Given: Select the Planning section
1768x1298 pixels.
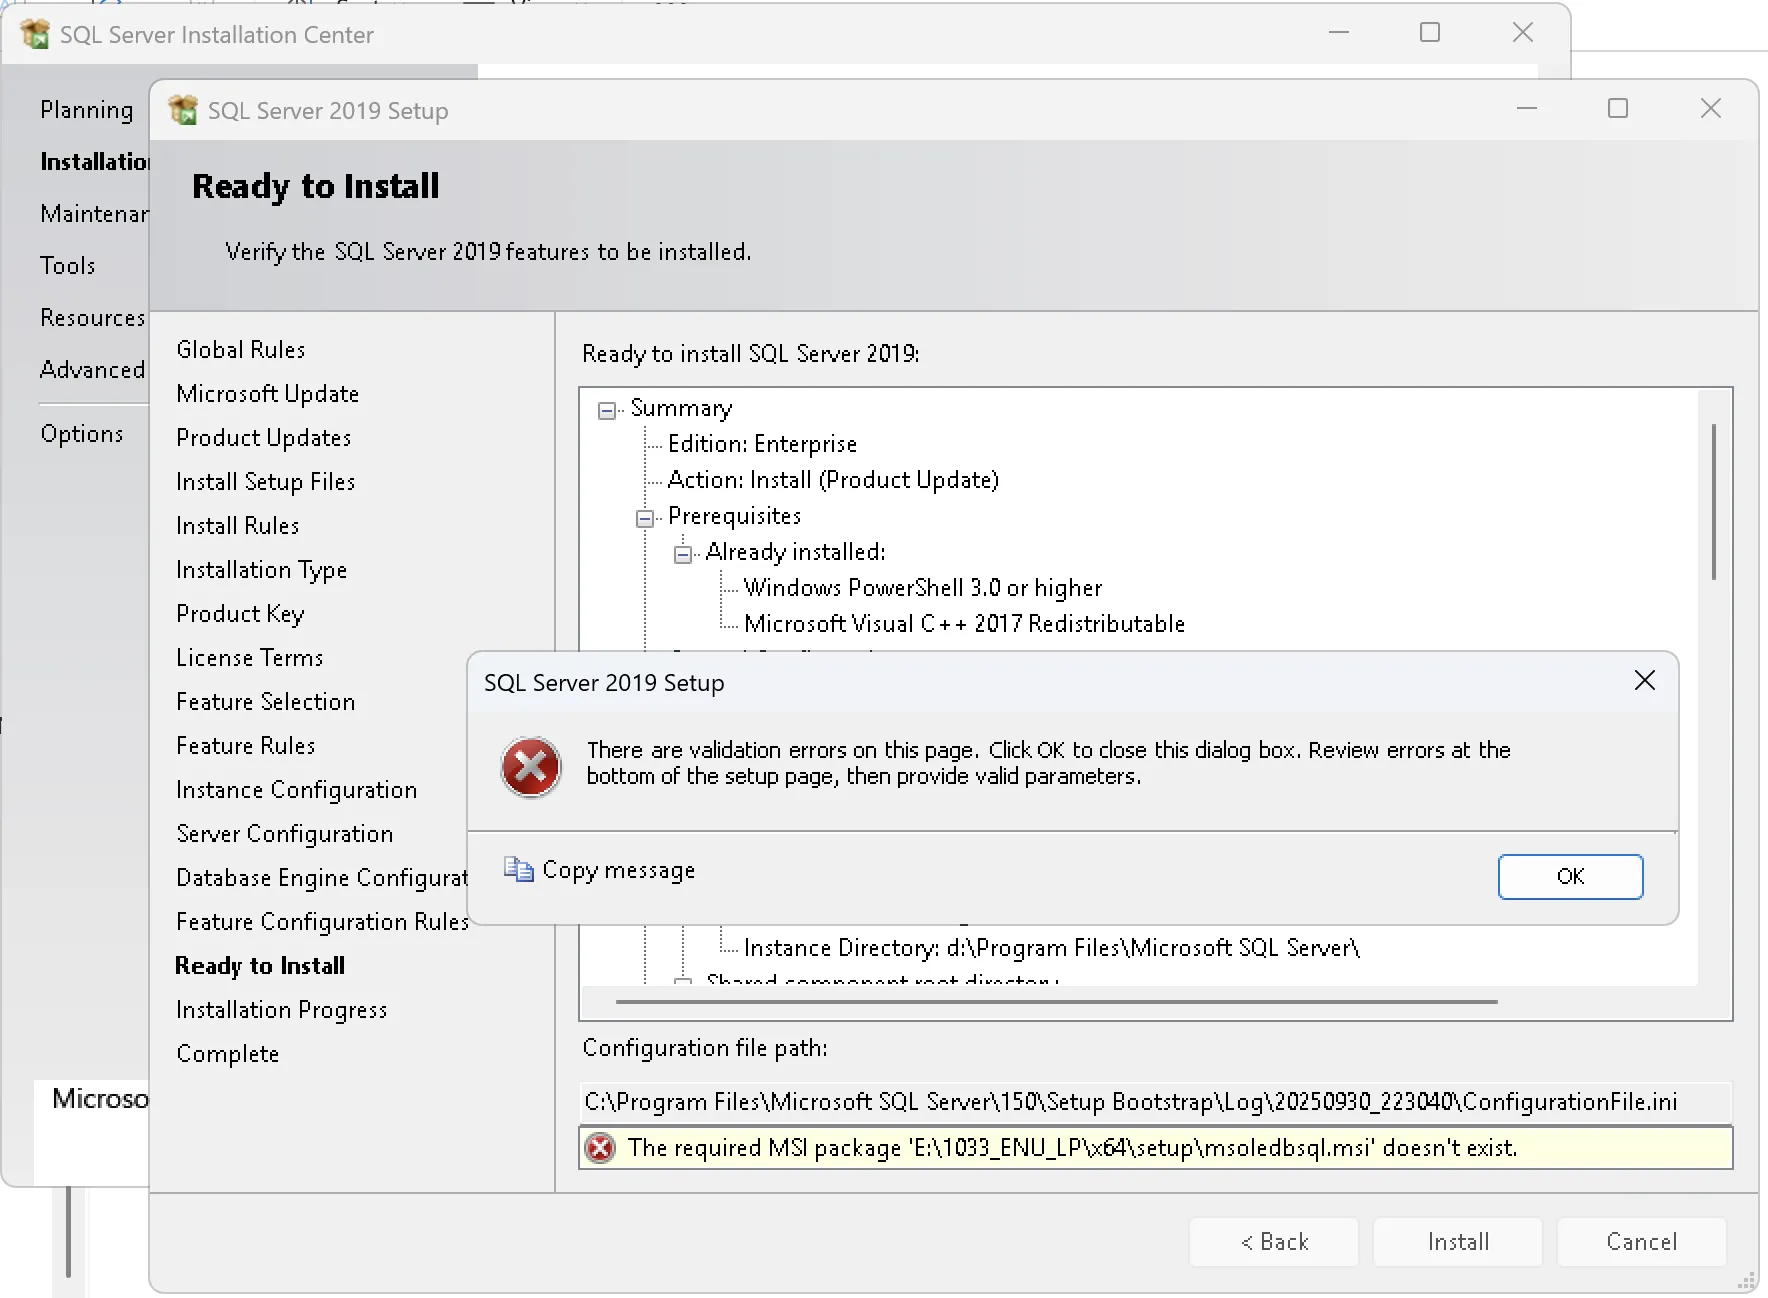Looking at the screenshot, I should click(86, 109).
